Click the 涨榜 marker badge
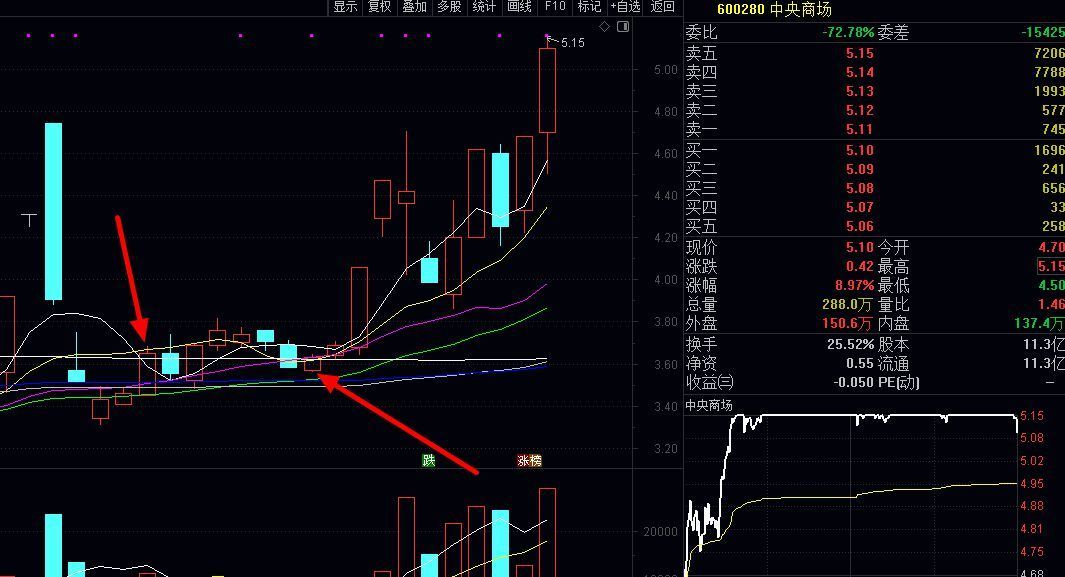This screenshot has width=1065, height=577. tap(529, 461)
